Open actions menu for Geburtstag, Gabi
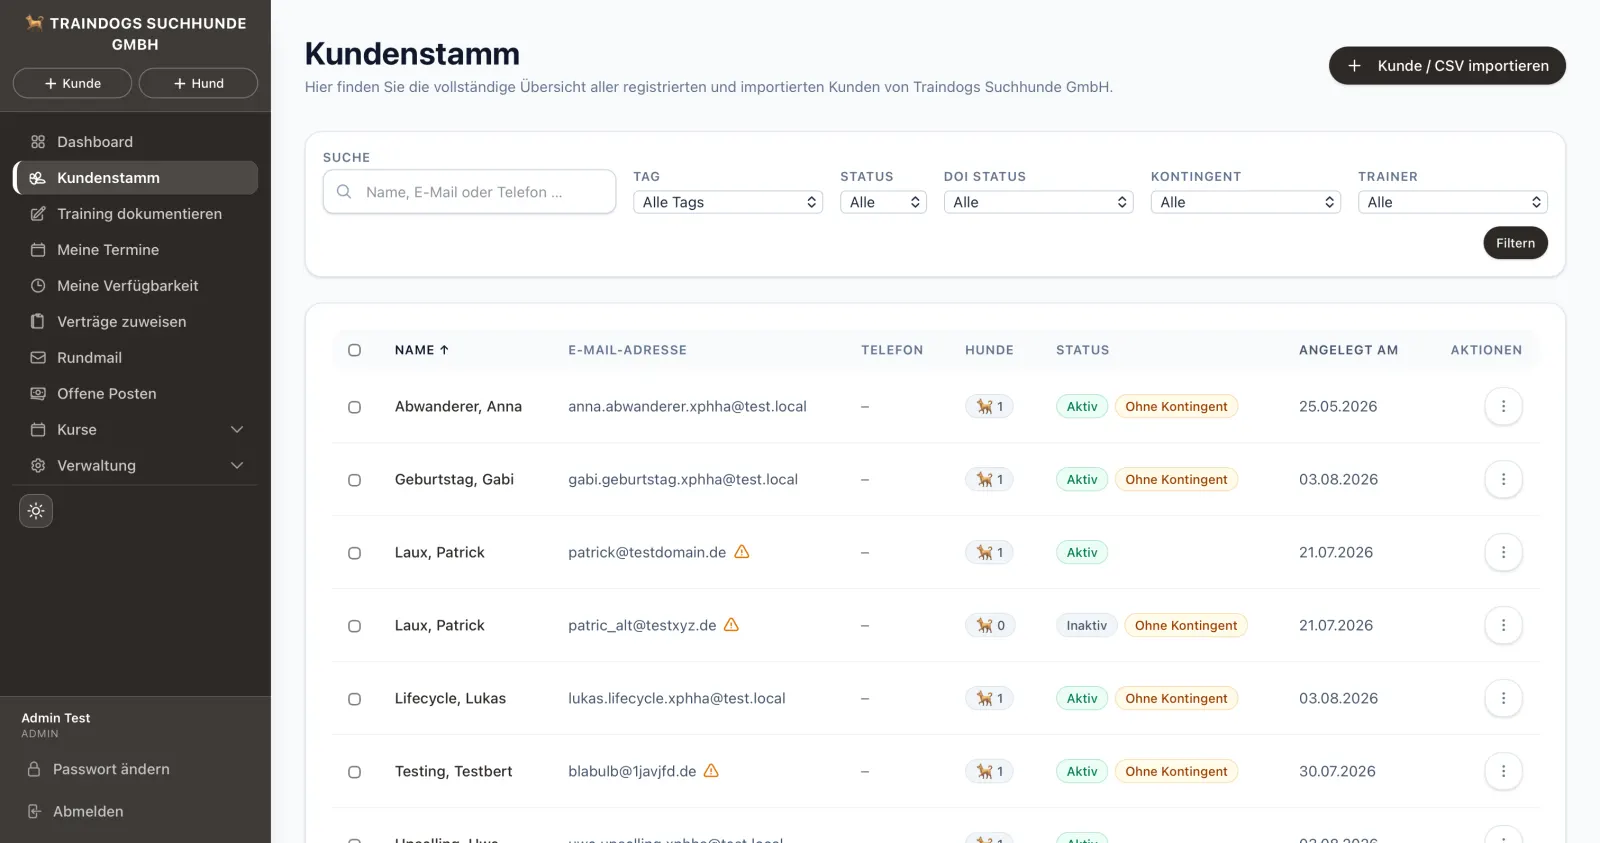 1503,479
